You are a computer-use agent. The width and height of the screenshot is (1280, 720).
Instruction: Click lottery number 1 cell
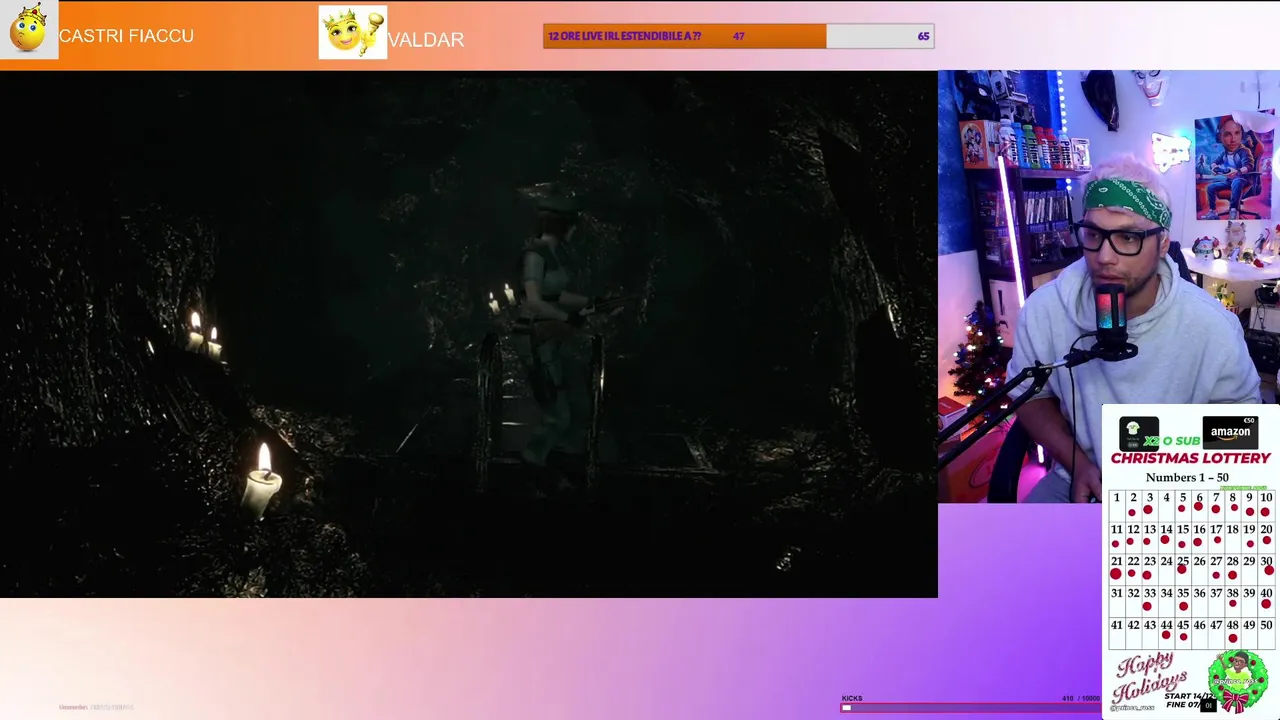click(1116, 504)
